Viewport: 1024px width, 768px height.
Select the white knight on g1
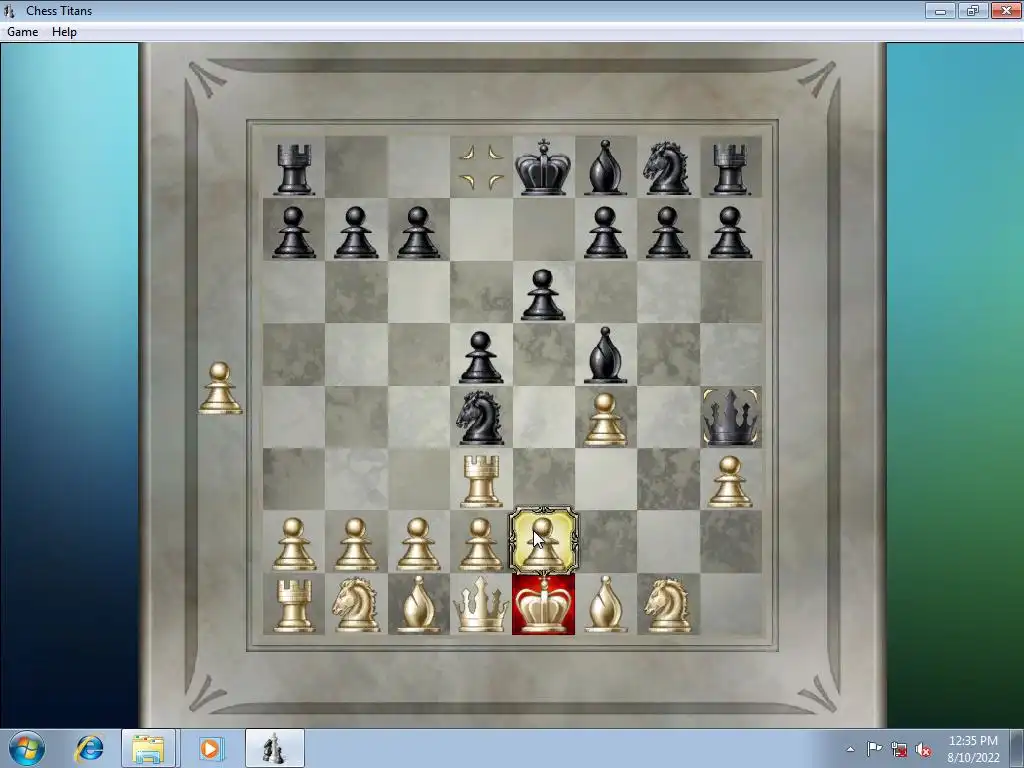[x=667, y=605]
